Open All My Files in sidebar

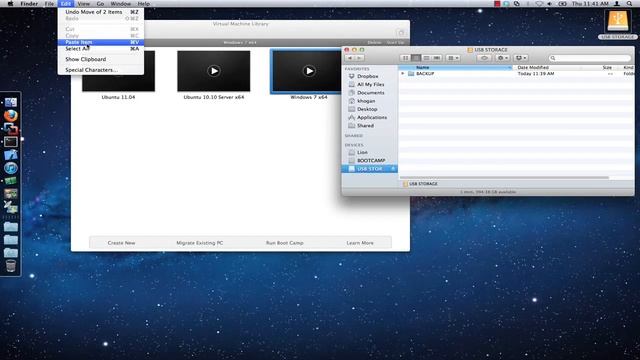pyautogui.click(x=370, y=84)
